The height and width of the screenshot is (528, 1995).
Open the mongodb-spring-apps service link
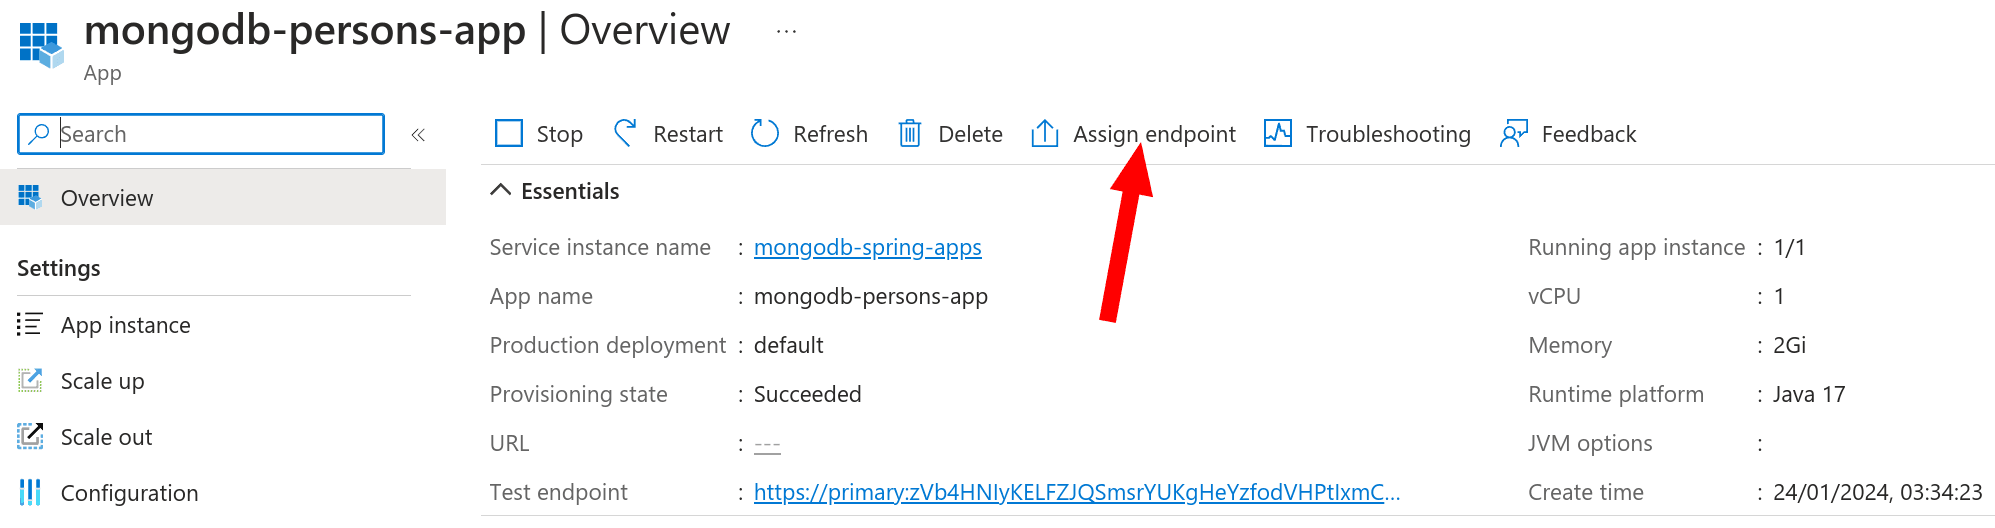(867, 247)
